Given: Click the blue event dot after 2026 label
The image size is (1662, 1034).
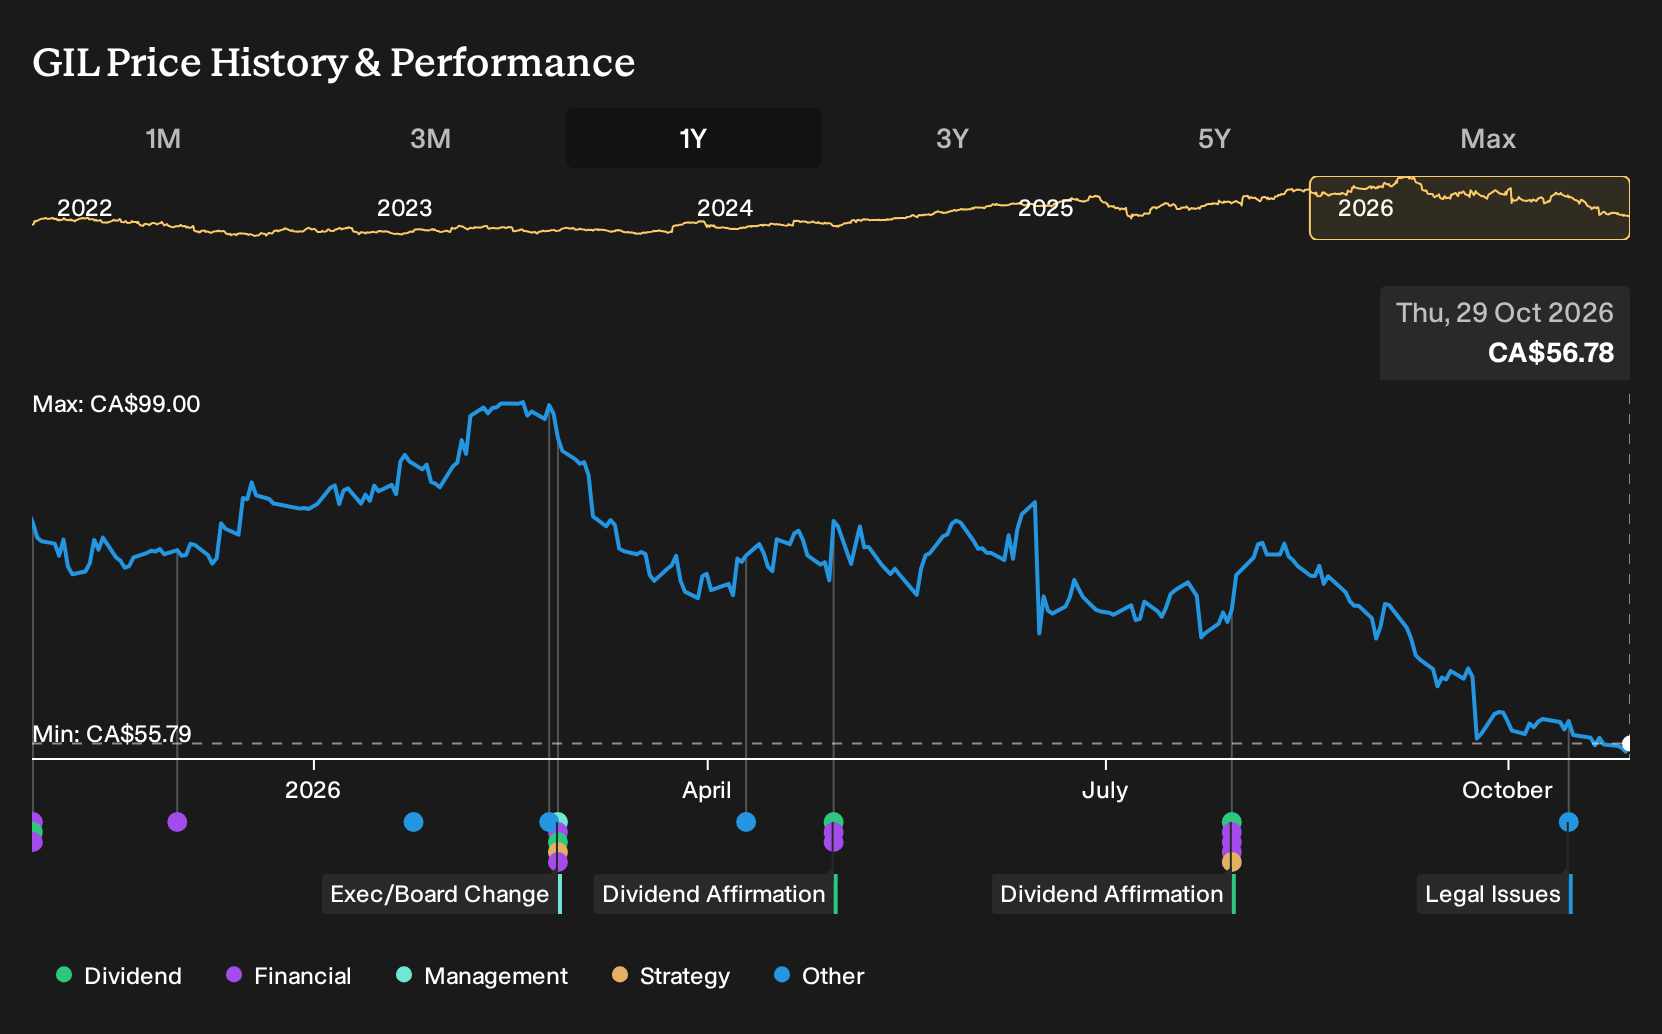Looking at the screenshot, I should [413, 822].
